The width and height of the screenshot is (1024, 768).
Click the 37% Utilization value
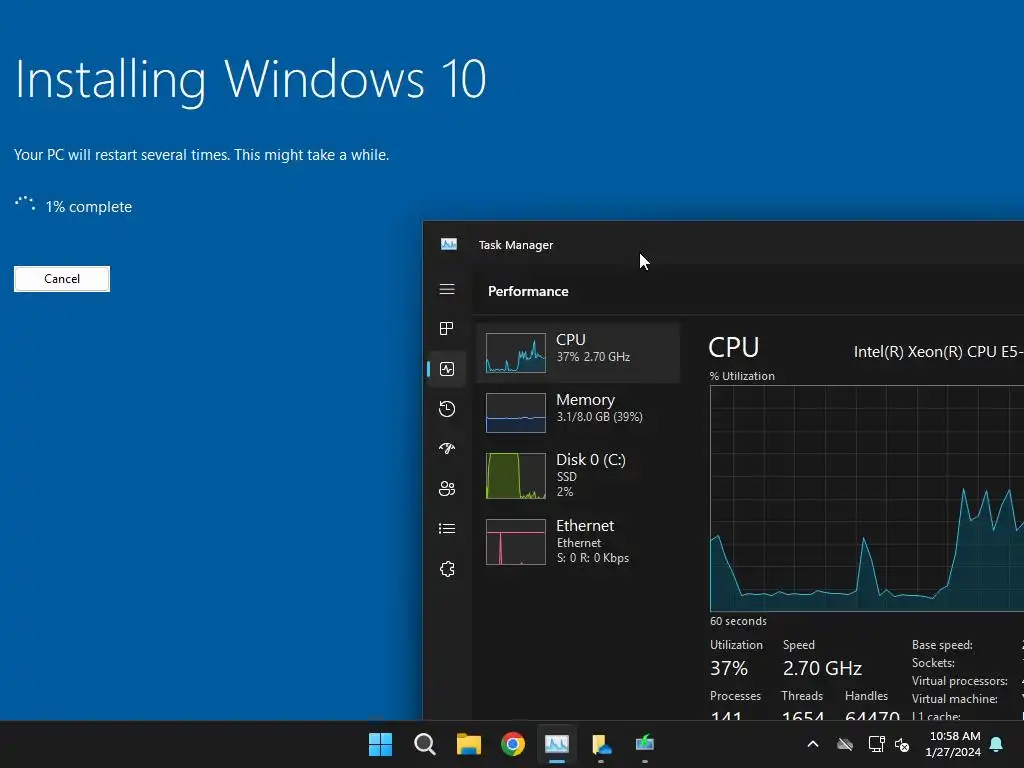[x=729, y=668]
